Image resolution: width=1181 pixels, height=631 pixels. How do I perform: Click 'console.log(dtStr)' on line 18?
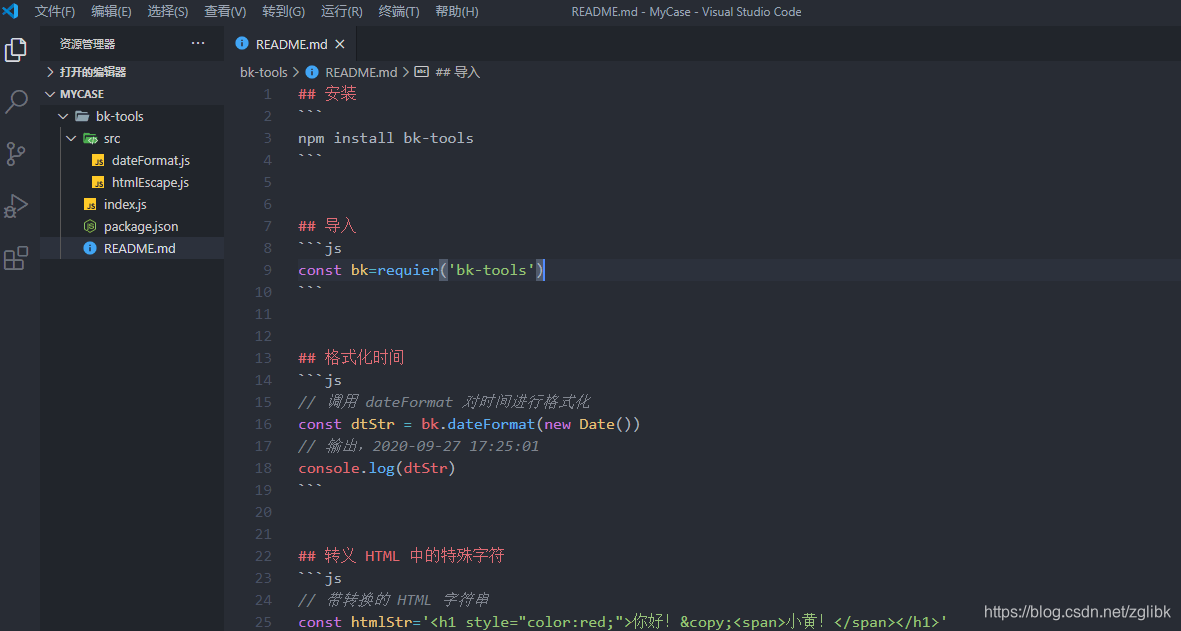point(377,468)
